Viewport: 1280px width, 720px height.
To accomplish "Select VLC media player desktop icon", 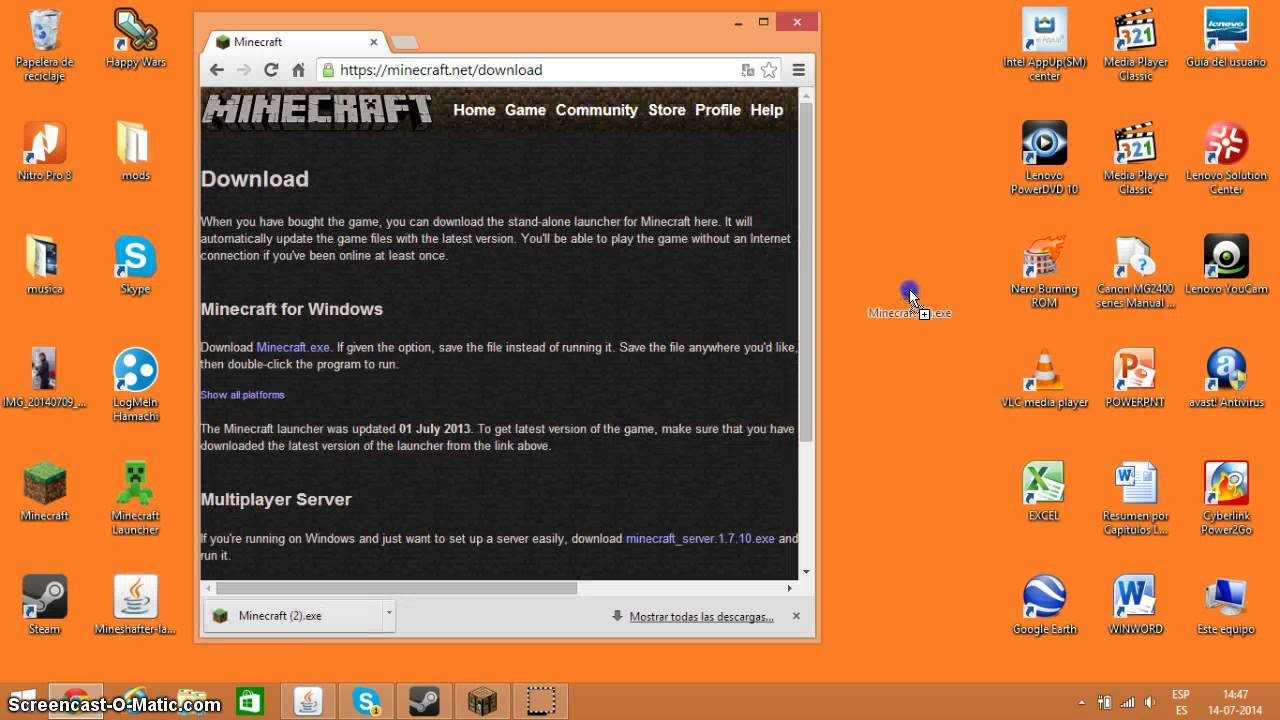I will click(1045, 378).
